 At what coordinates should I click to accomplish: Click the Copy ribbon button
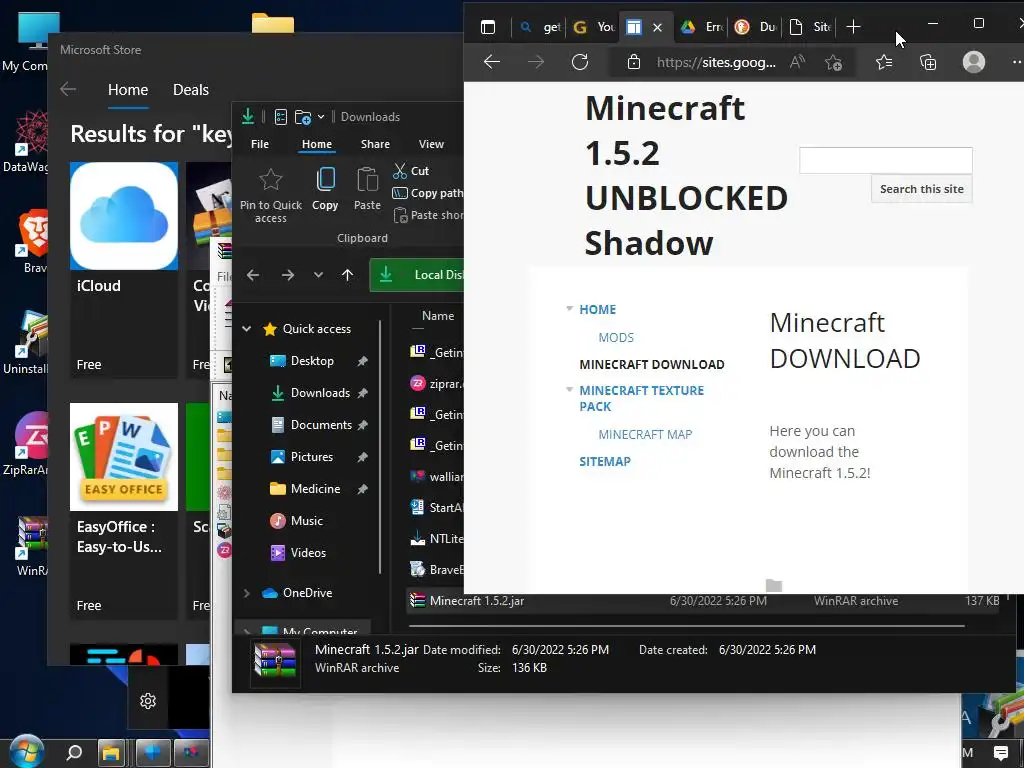click(x=325, y=189)
